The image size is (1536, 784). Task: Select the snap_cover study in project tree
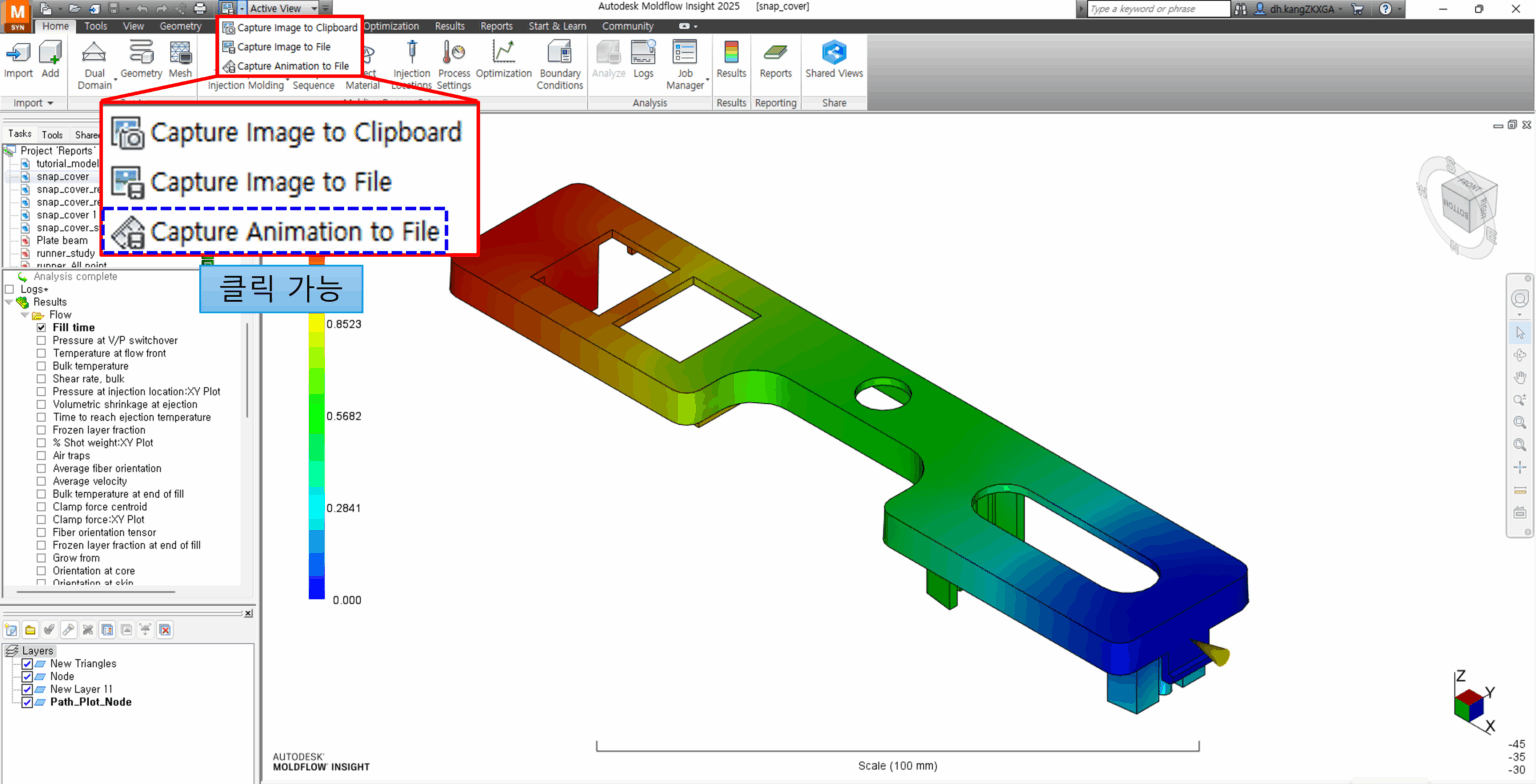tap(63, 176)
